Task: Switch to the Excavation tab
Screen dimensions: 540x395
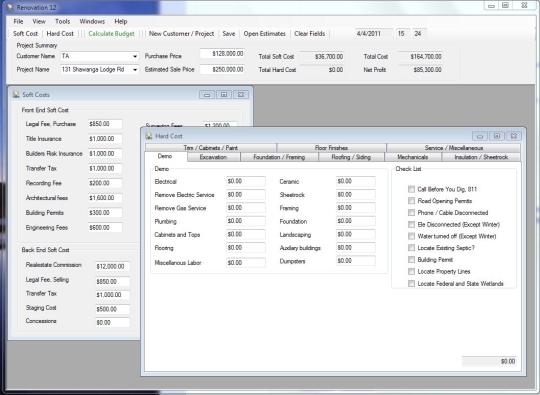Action: [213, 157]
